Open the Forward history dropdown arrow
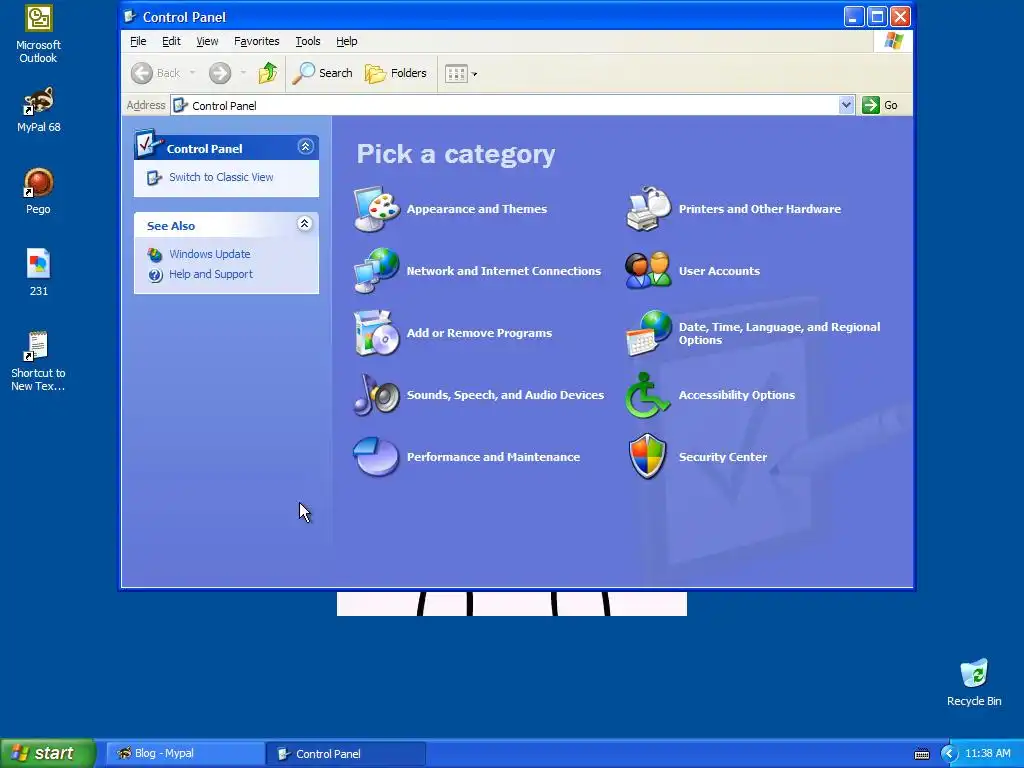This screenshot has width=1024, height=768. (x=243, y=73)
